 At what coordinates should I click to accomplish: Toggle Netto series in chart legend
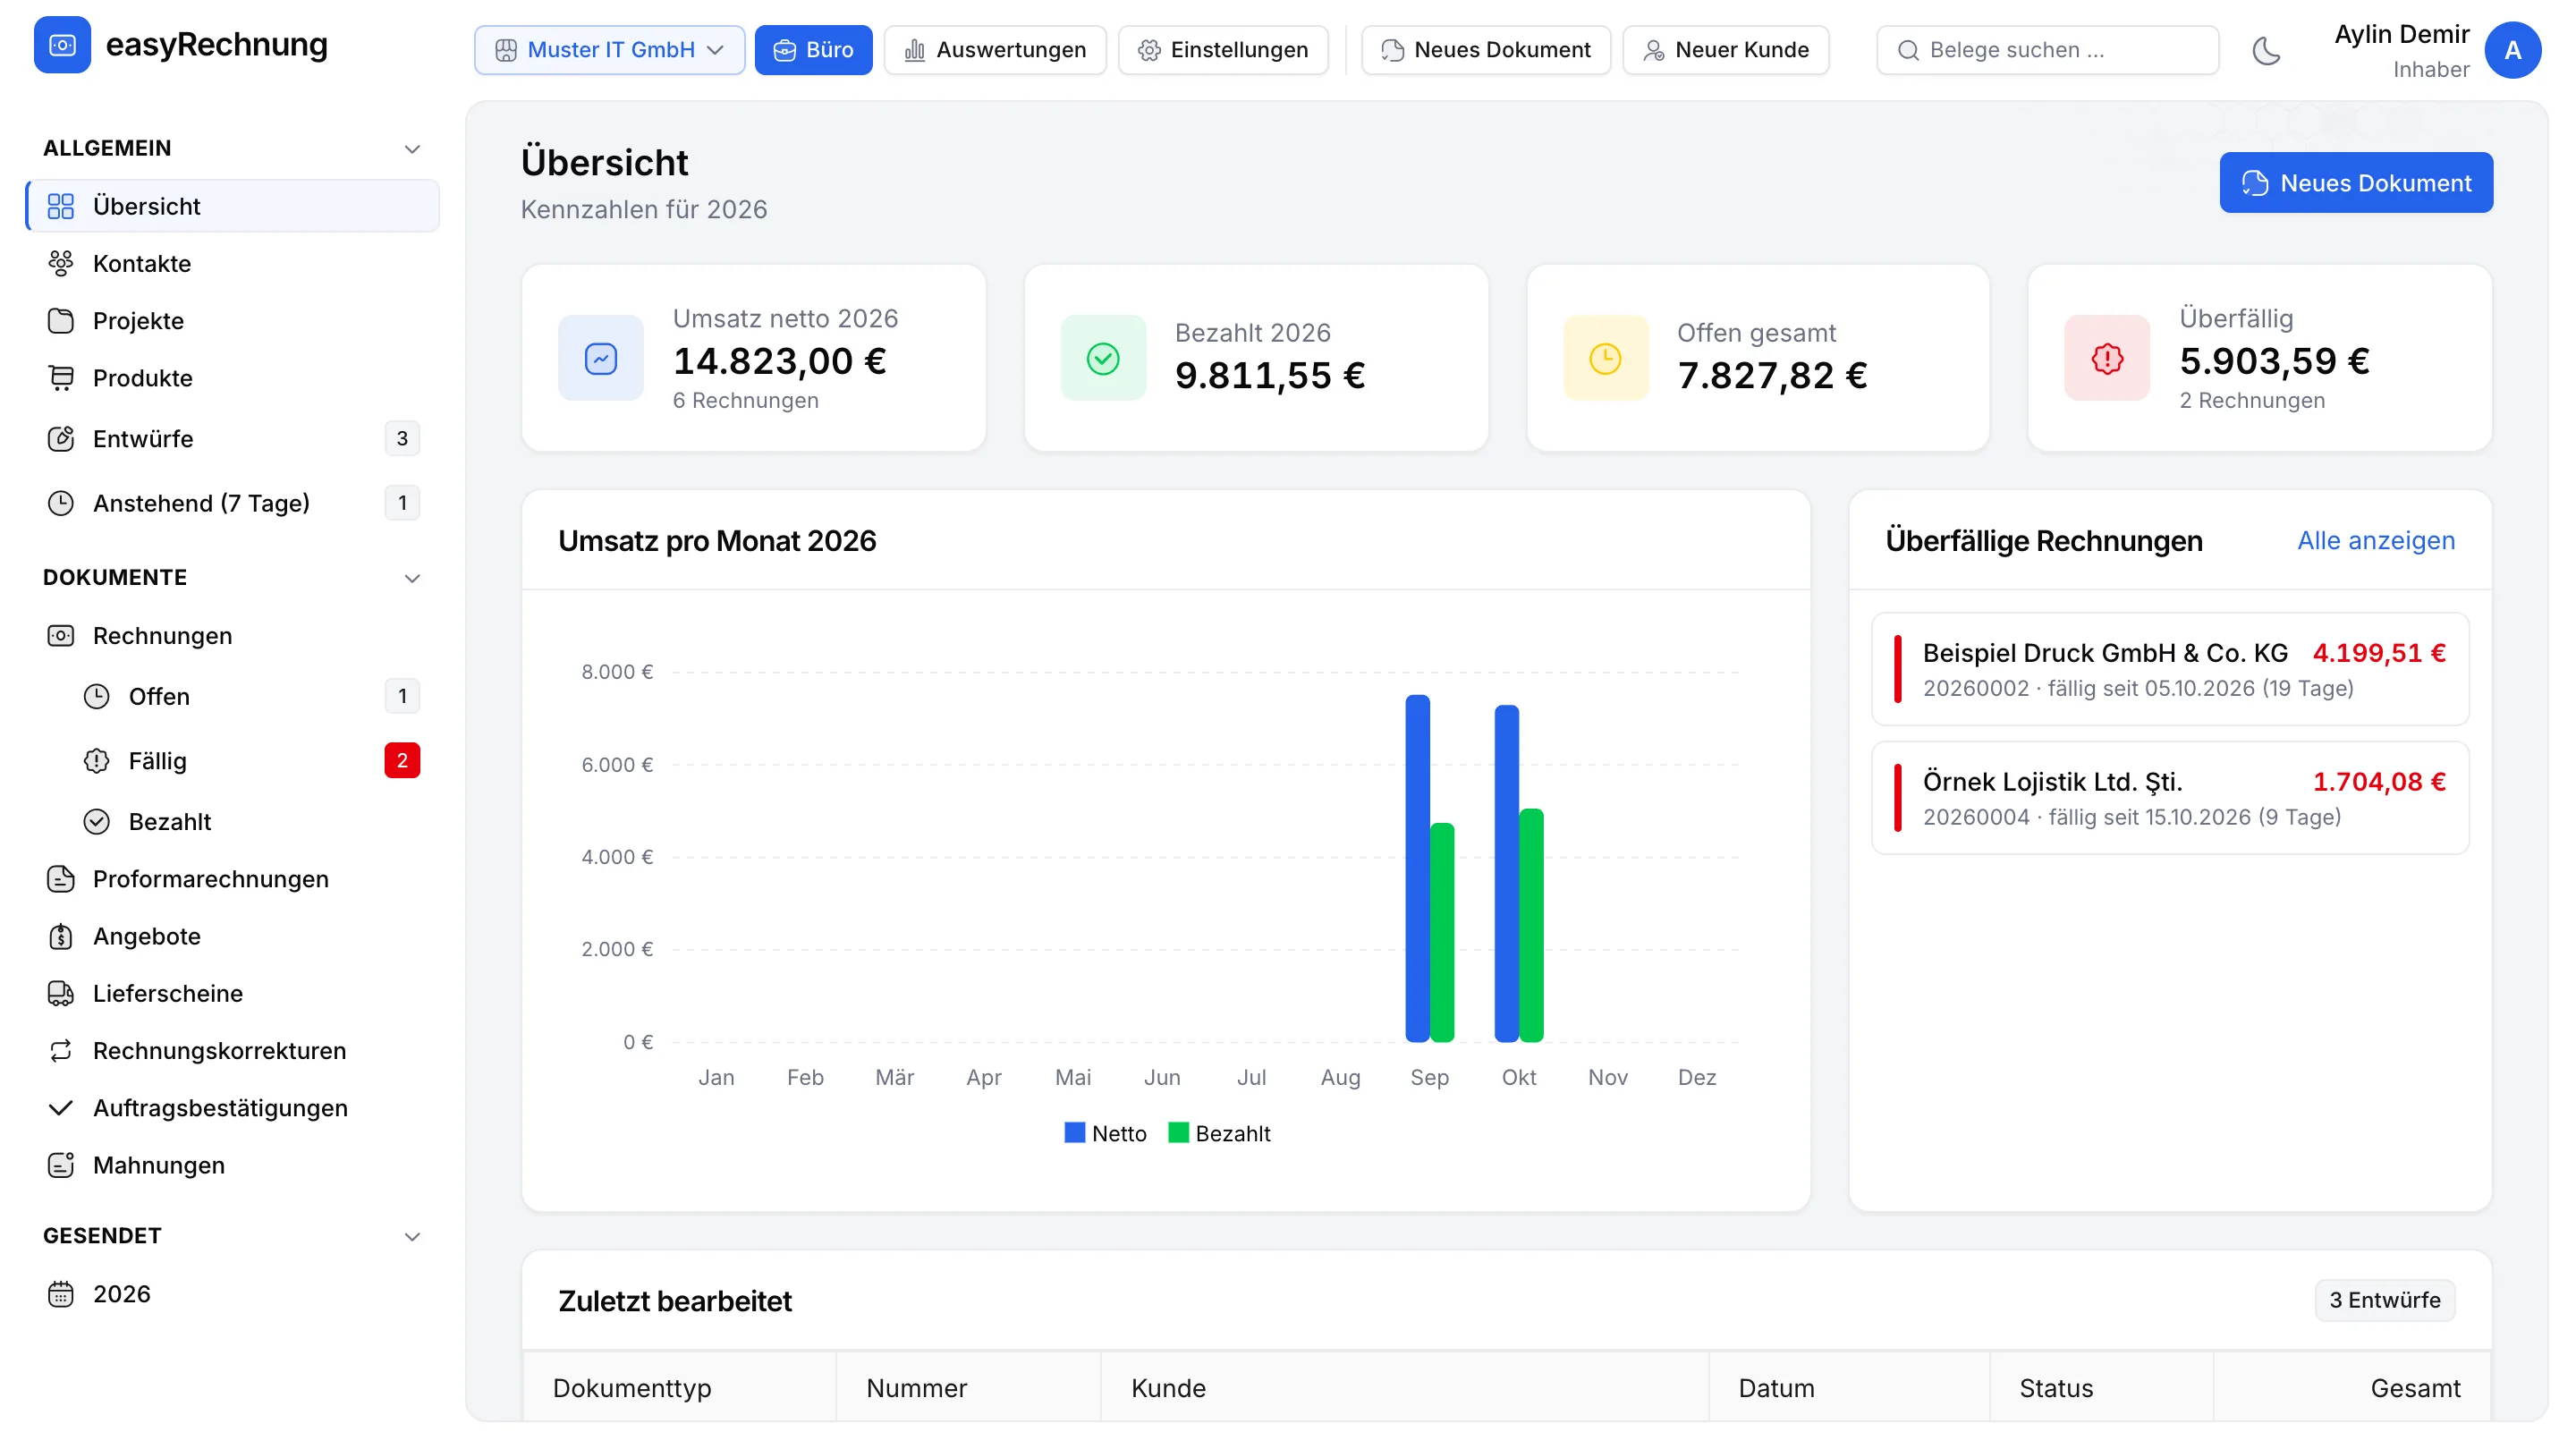[1105, 1133]
